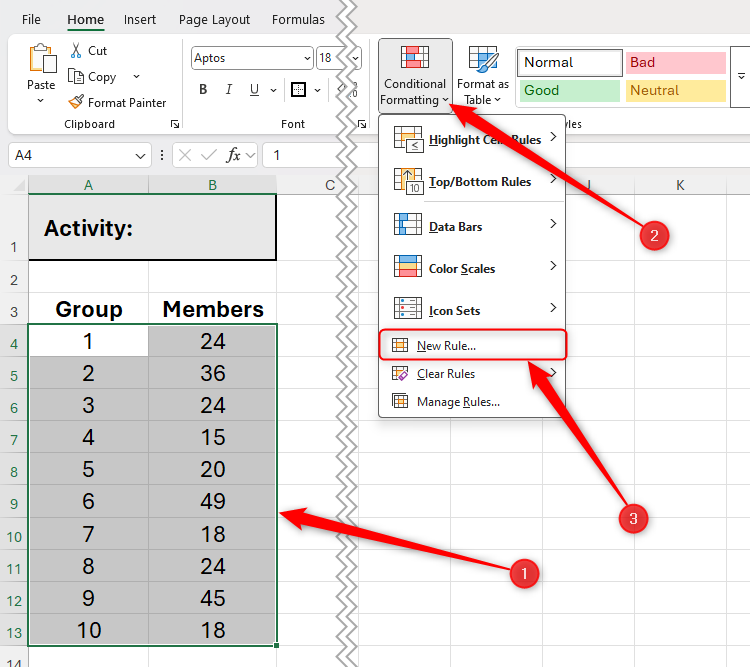
Task: Toggle Italic formatting
Action: pos(229,90)
